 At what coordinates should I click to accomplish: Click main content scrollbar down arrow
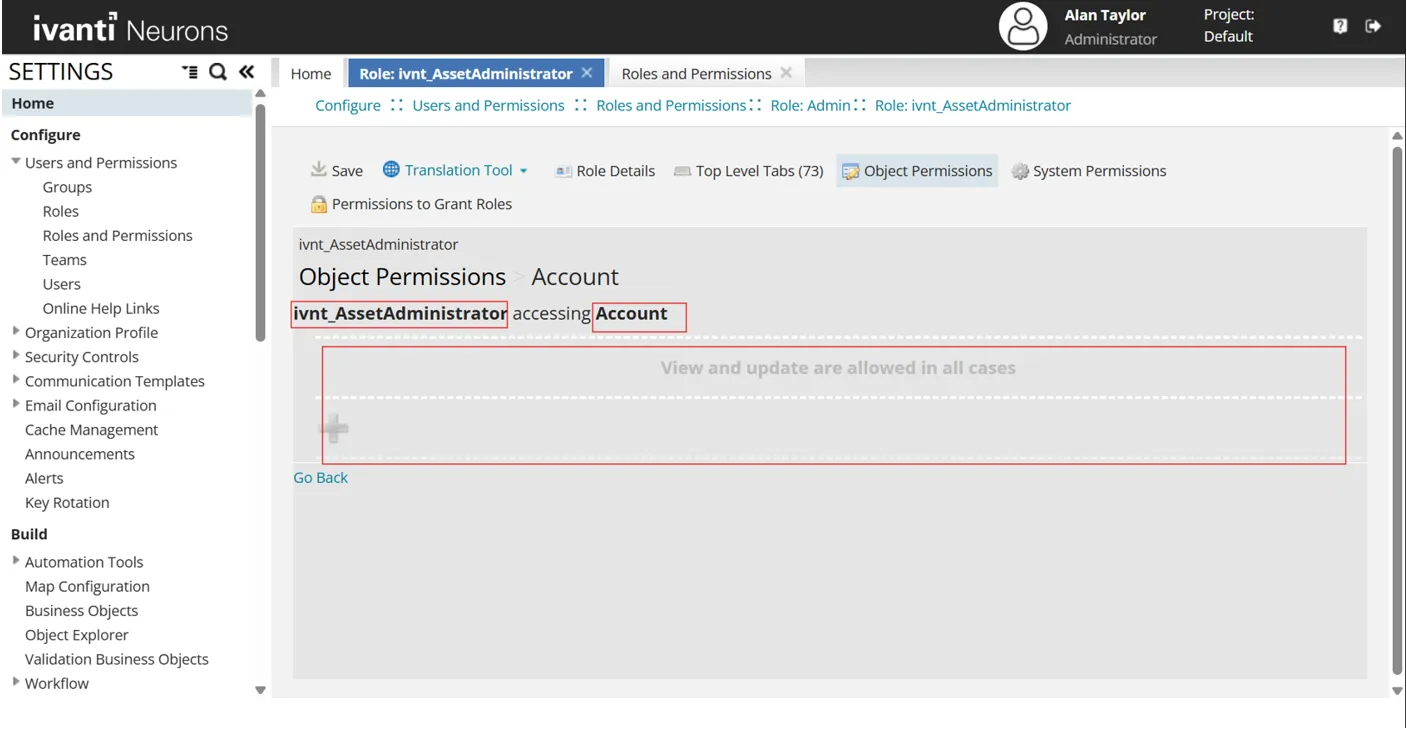[x=1398, y=690]
